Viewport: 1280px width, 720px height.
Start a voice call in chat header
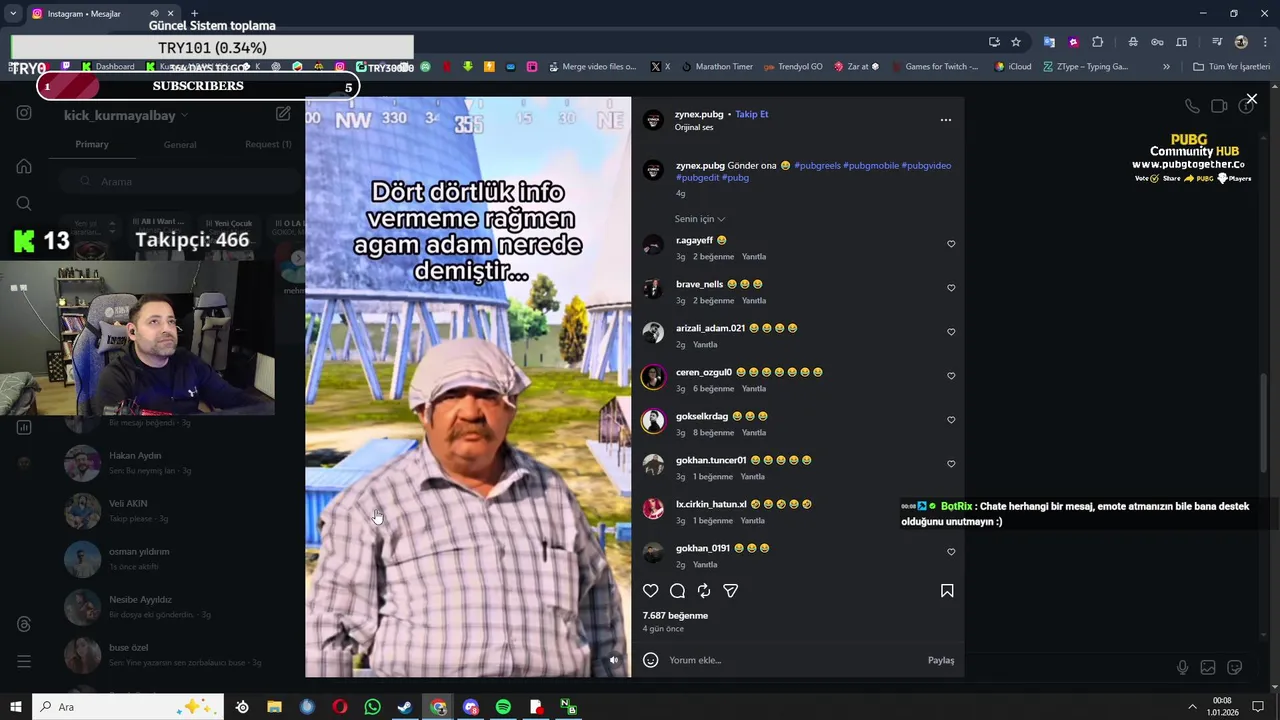pos(1192,106)
